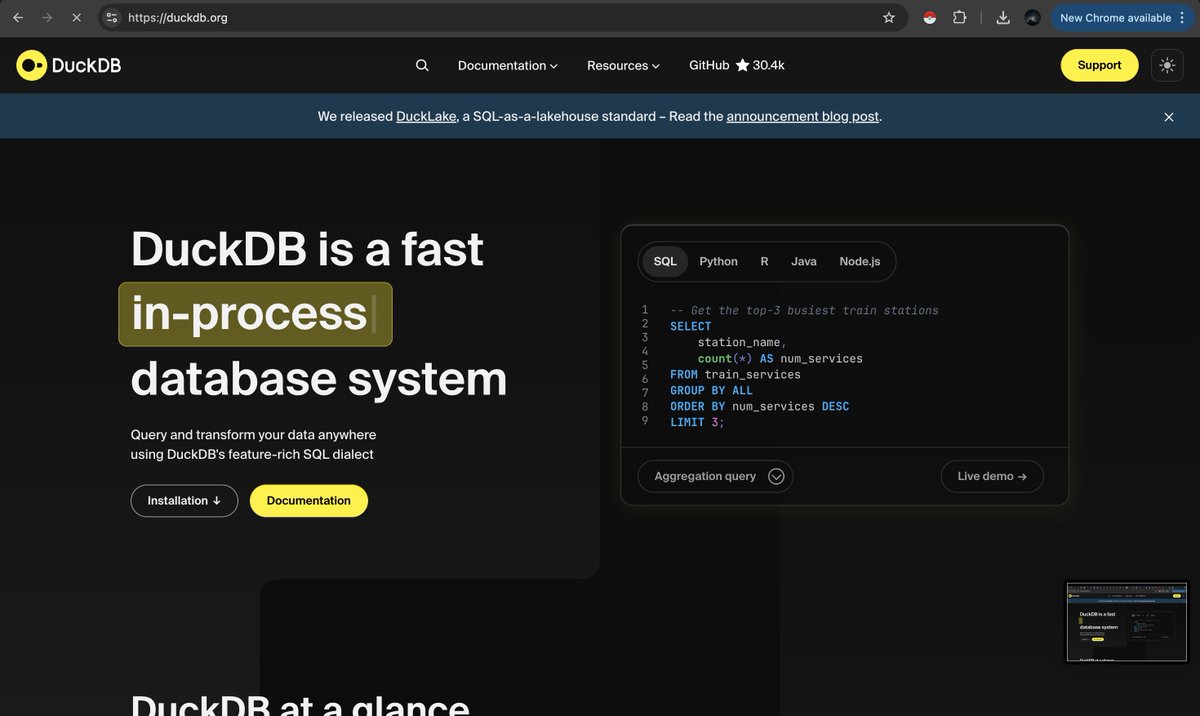Open the Aggregation query dropdown
This screenshot has height=716, width=1200.
click(x=715, y=476)
